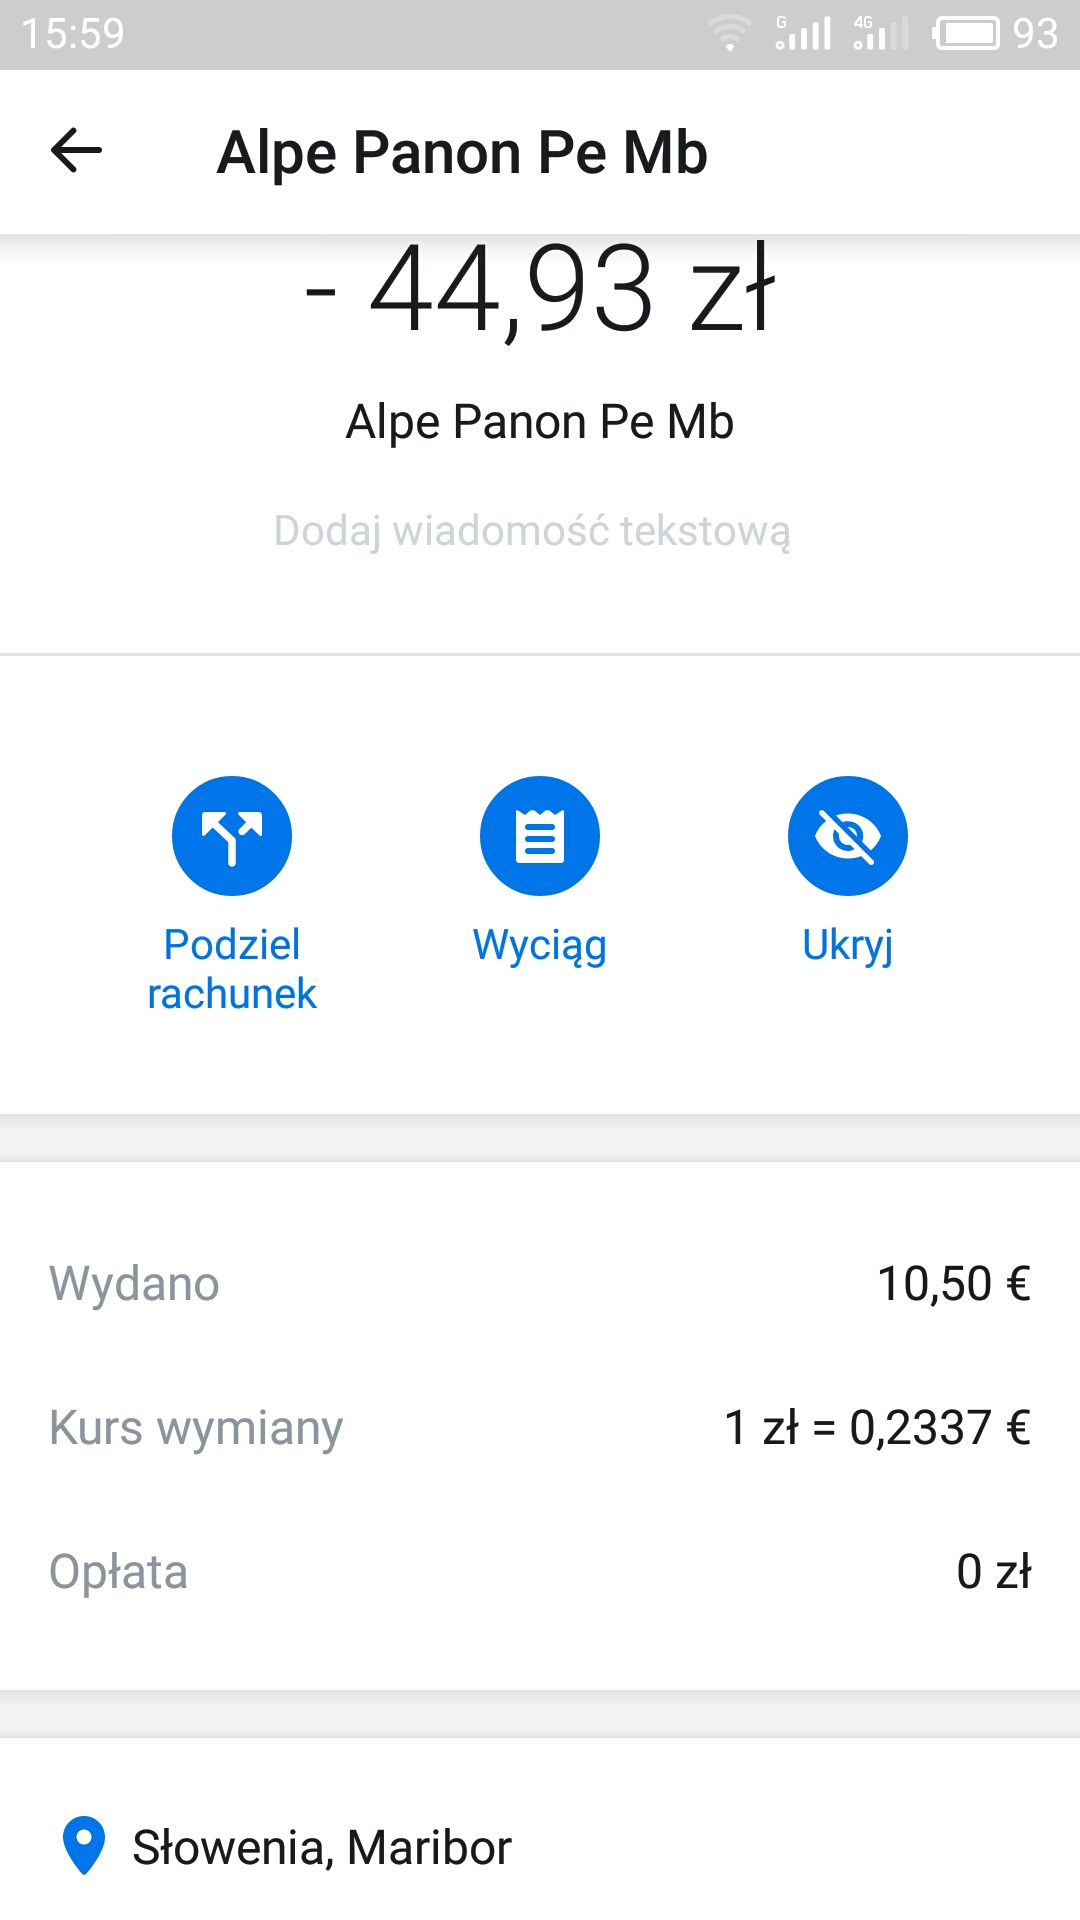
Task: Tap the Kurs wymiany exchange rate row
Action: coord(540,1427)
